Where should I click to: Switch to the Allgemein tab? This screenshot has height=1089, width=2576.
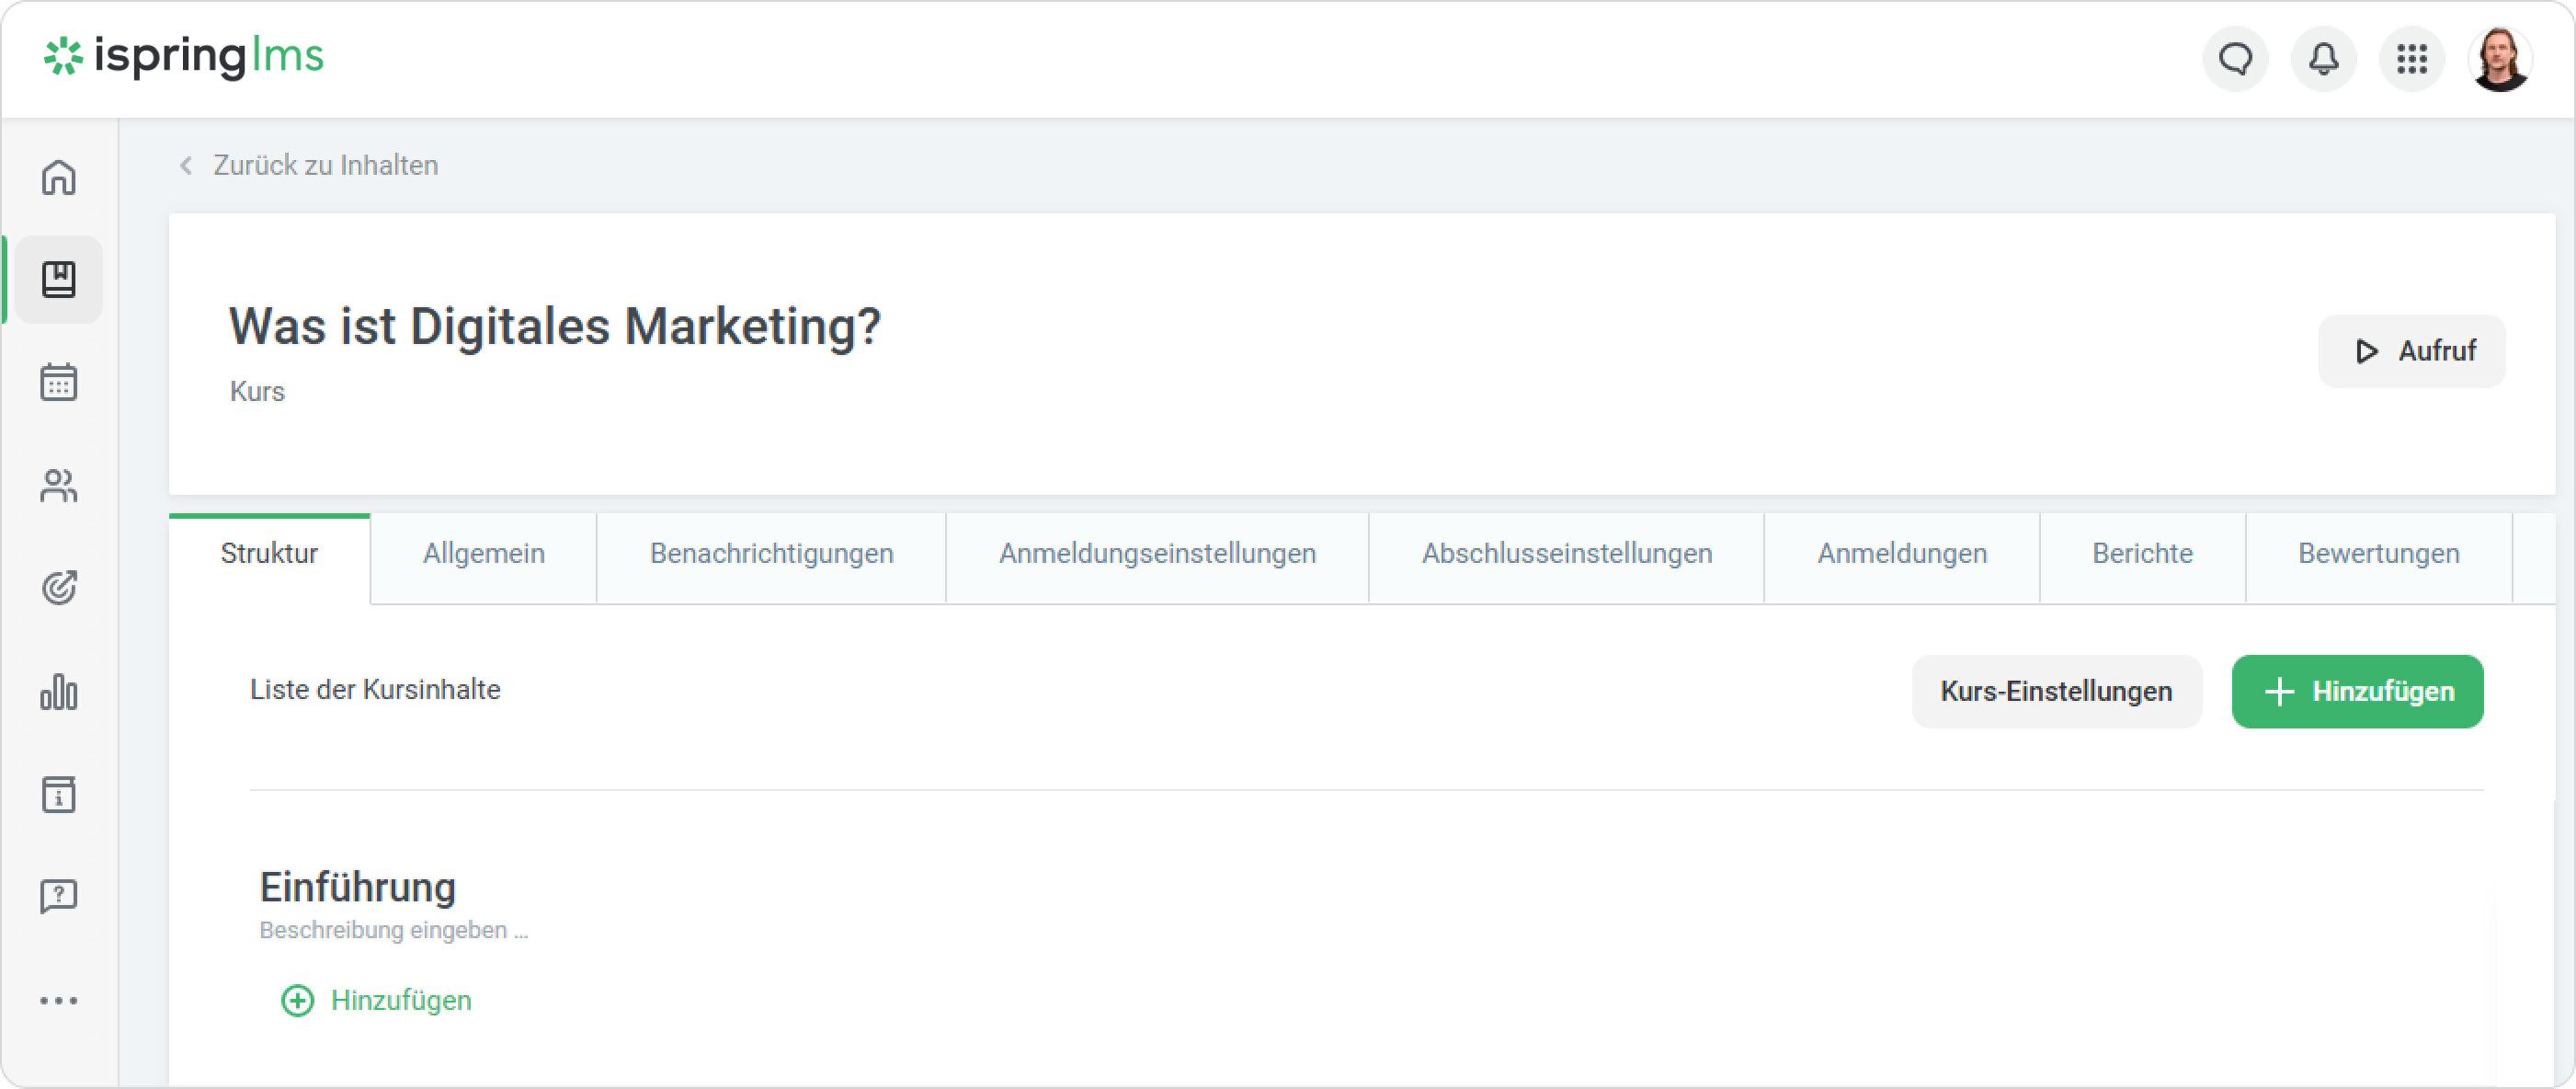[484, 554]
